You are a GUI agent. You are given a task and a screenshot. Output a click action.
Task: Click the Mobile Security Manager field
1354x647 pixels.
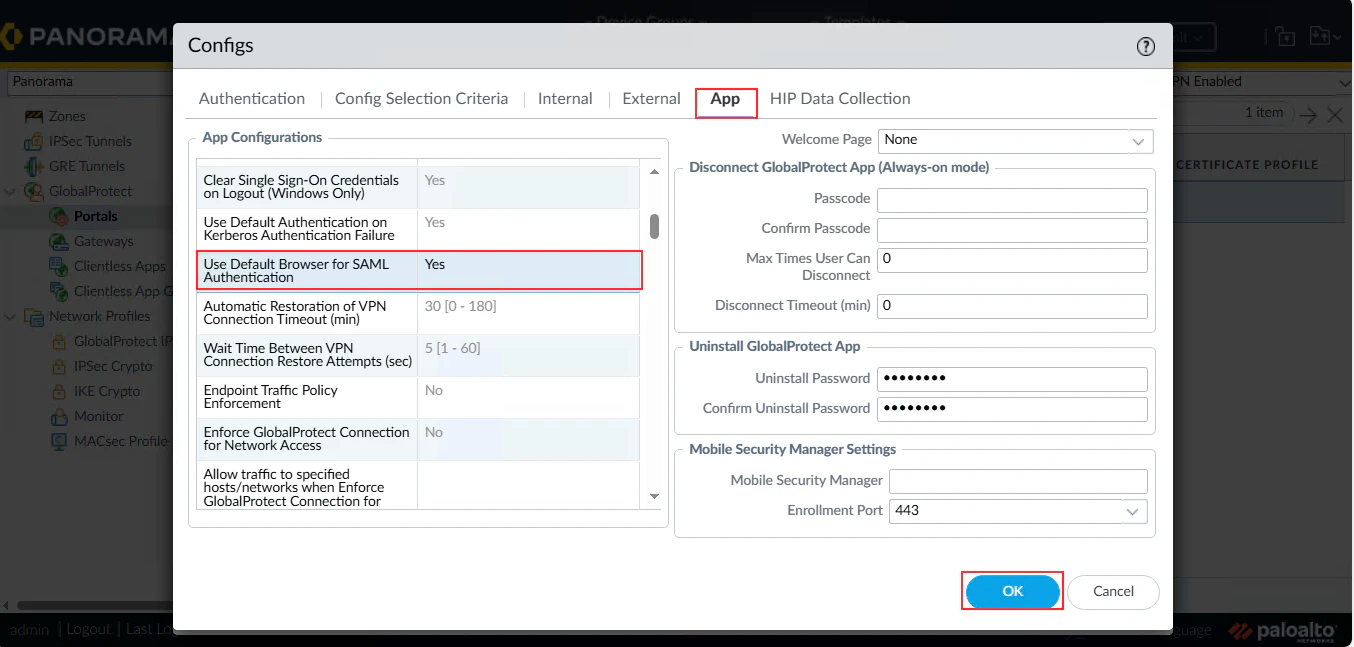pos(1018,481)
